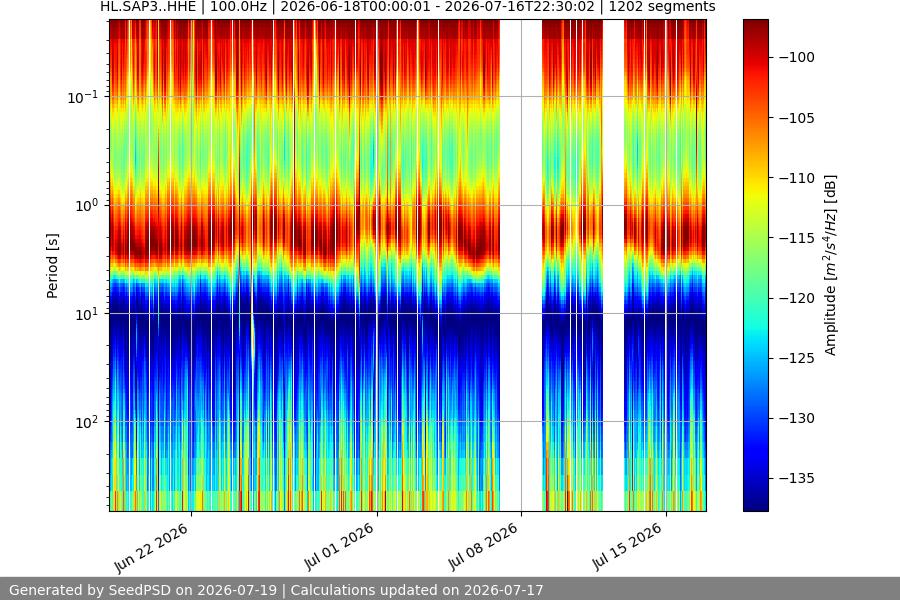Viewport: 900px width, 600px height.
Task: Click 'Calculations updated on 2026-07-17' footer text
Action: [417, 590]
